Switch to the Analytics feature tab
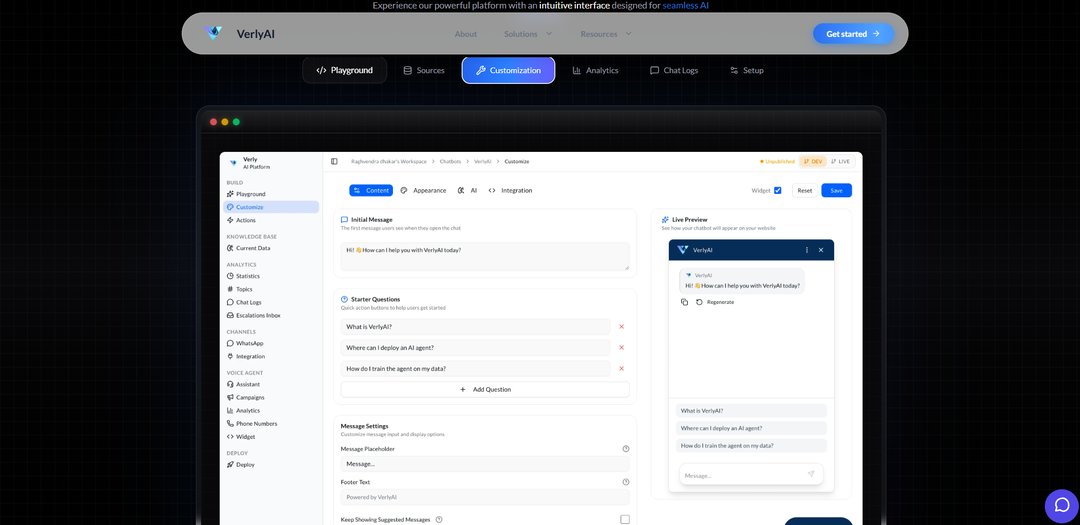The height and width of the screenshot is (525, 1080). (595, 70)
